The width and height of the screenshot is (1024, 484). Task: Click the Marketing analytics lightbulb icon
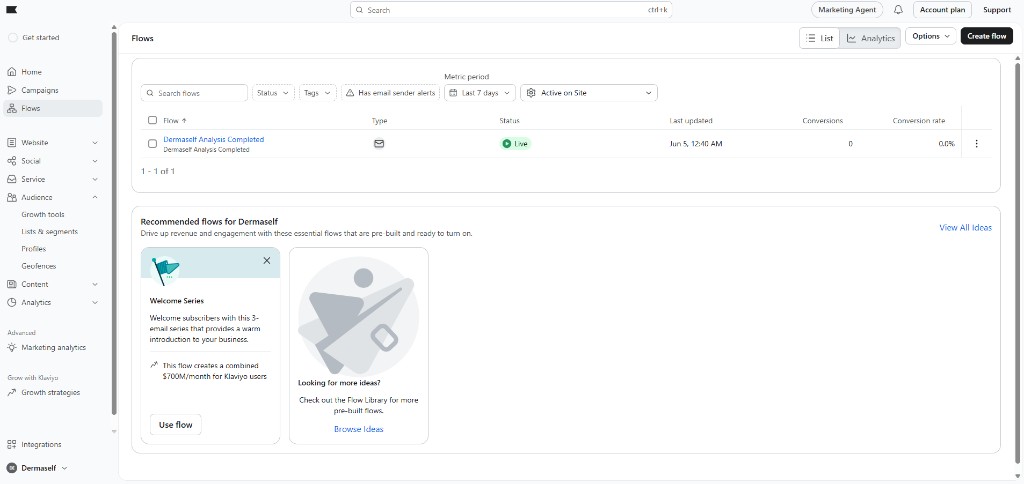pos(12,347)
